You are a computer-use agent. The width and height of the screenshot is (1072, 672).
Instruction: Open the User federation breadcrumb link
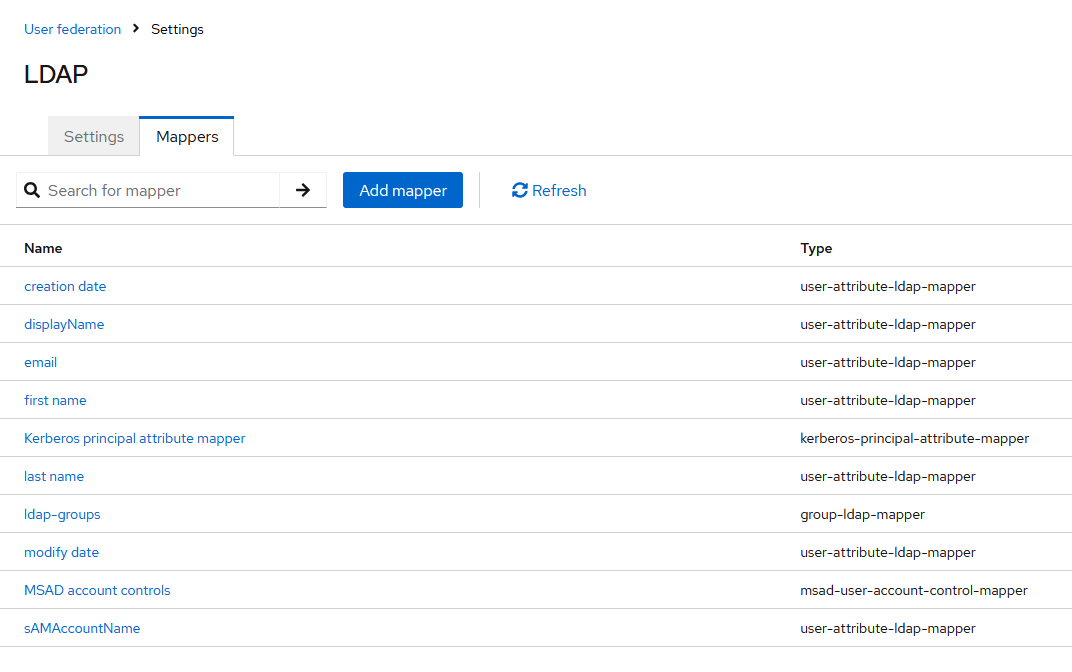(x=72, y=29)
